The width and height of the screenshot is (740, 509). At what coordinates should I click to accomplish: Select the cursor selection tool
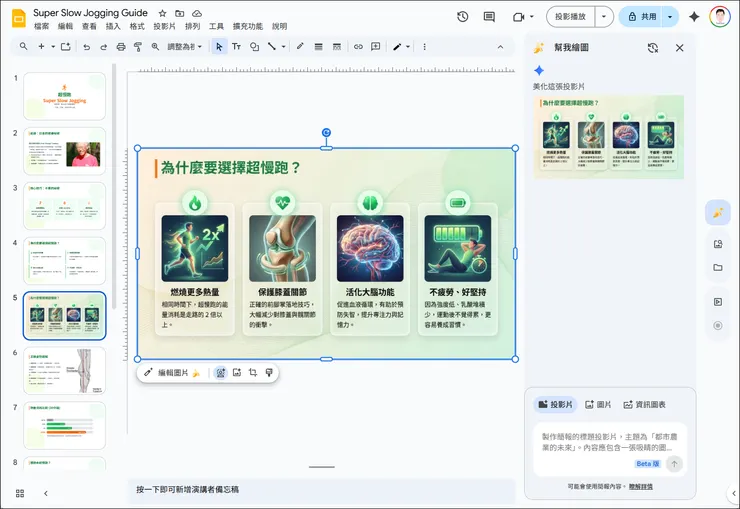click(219, 46)
